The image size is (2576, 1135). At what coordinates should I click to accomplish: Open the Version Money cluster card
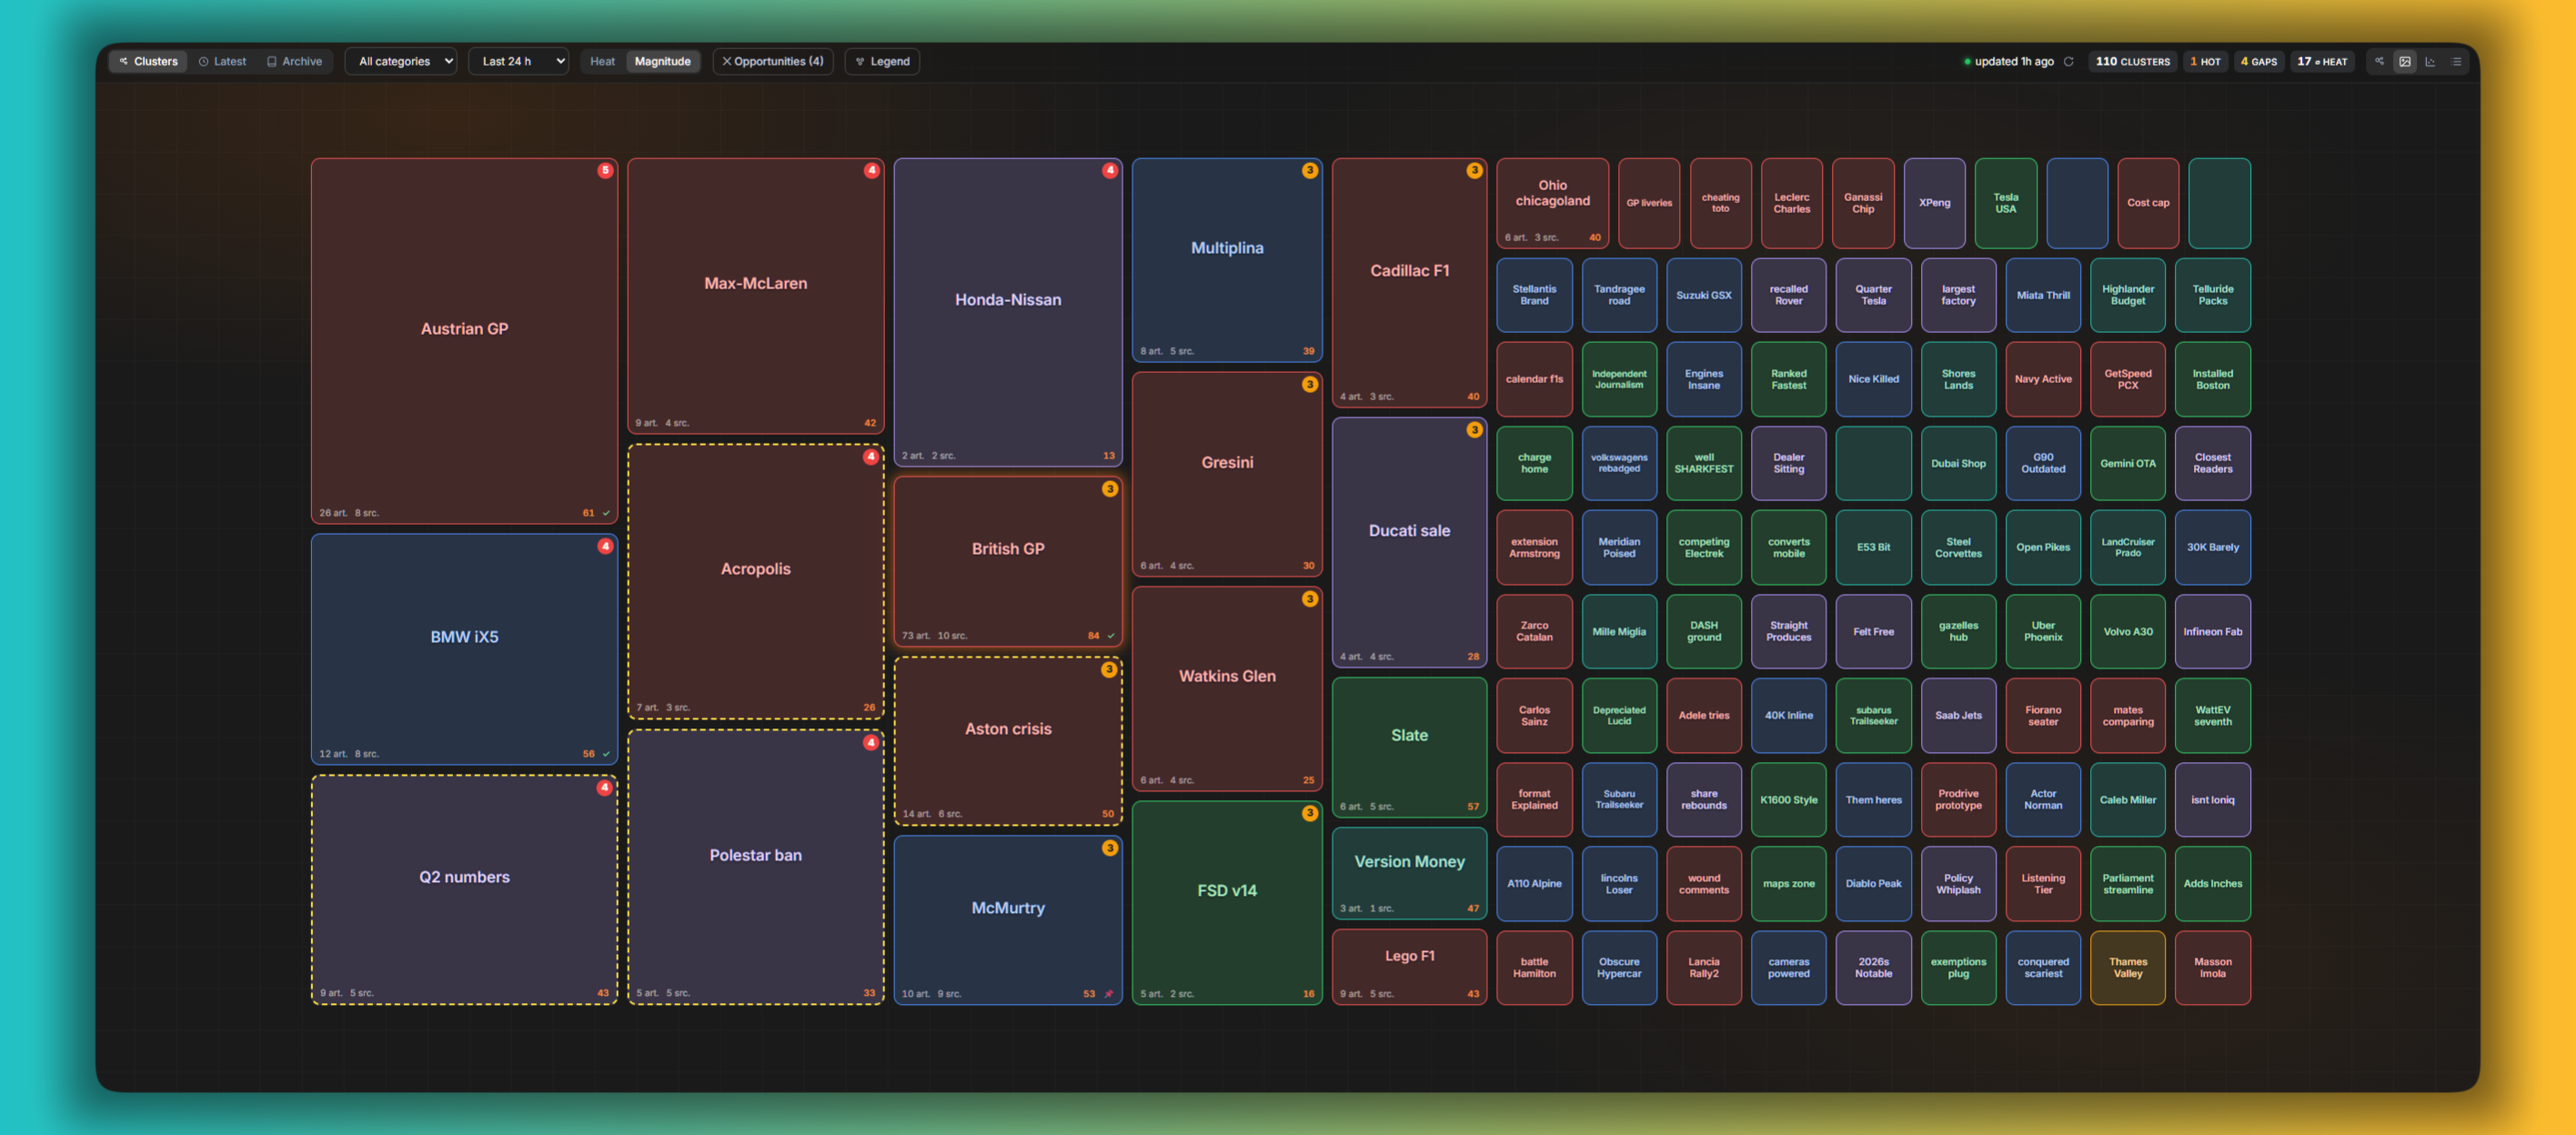tap(1409, 873)
